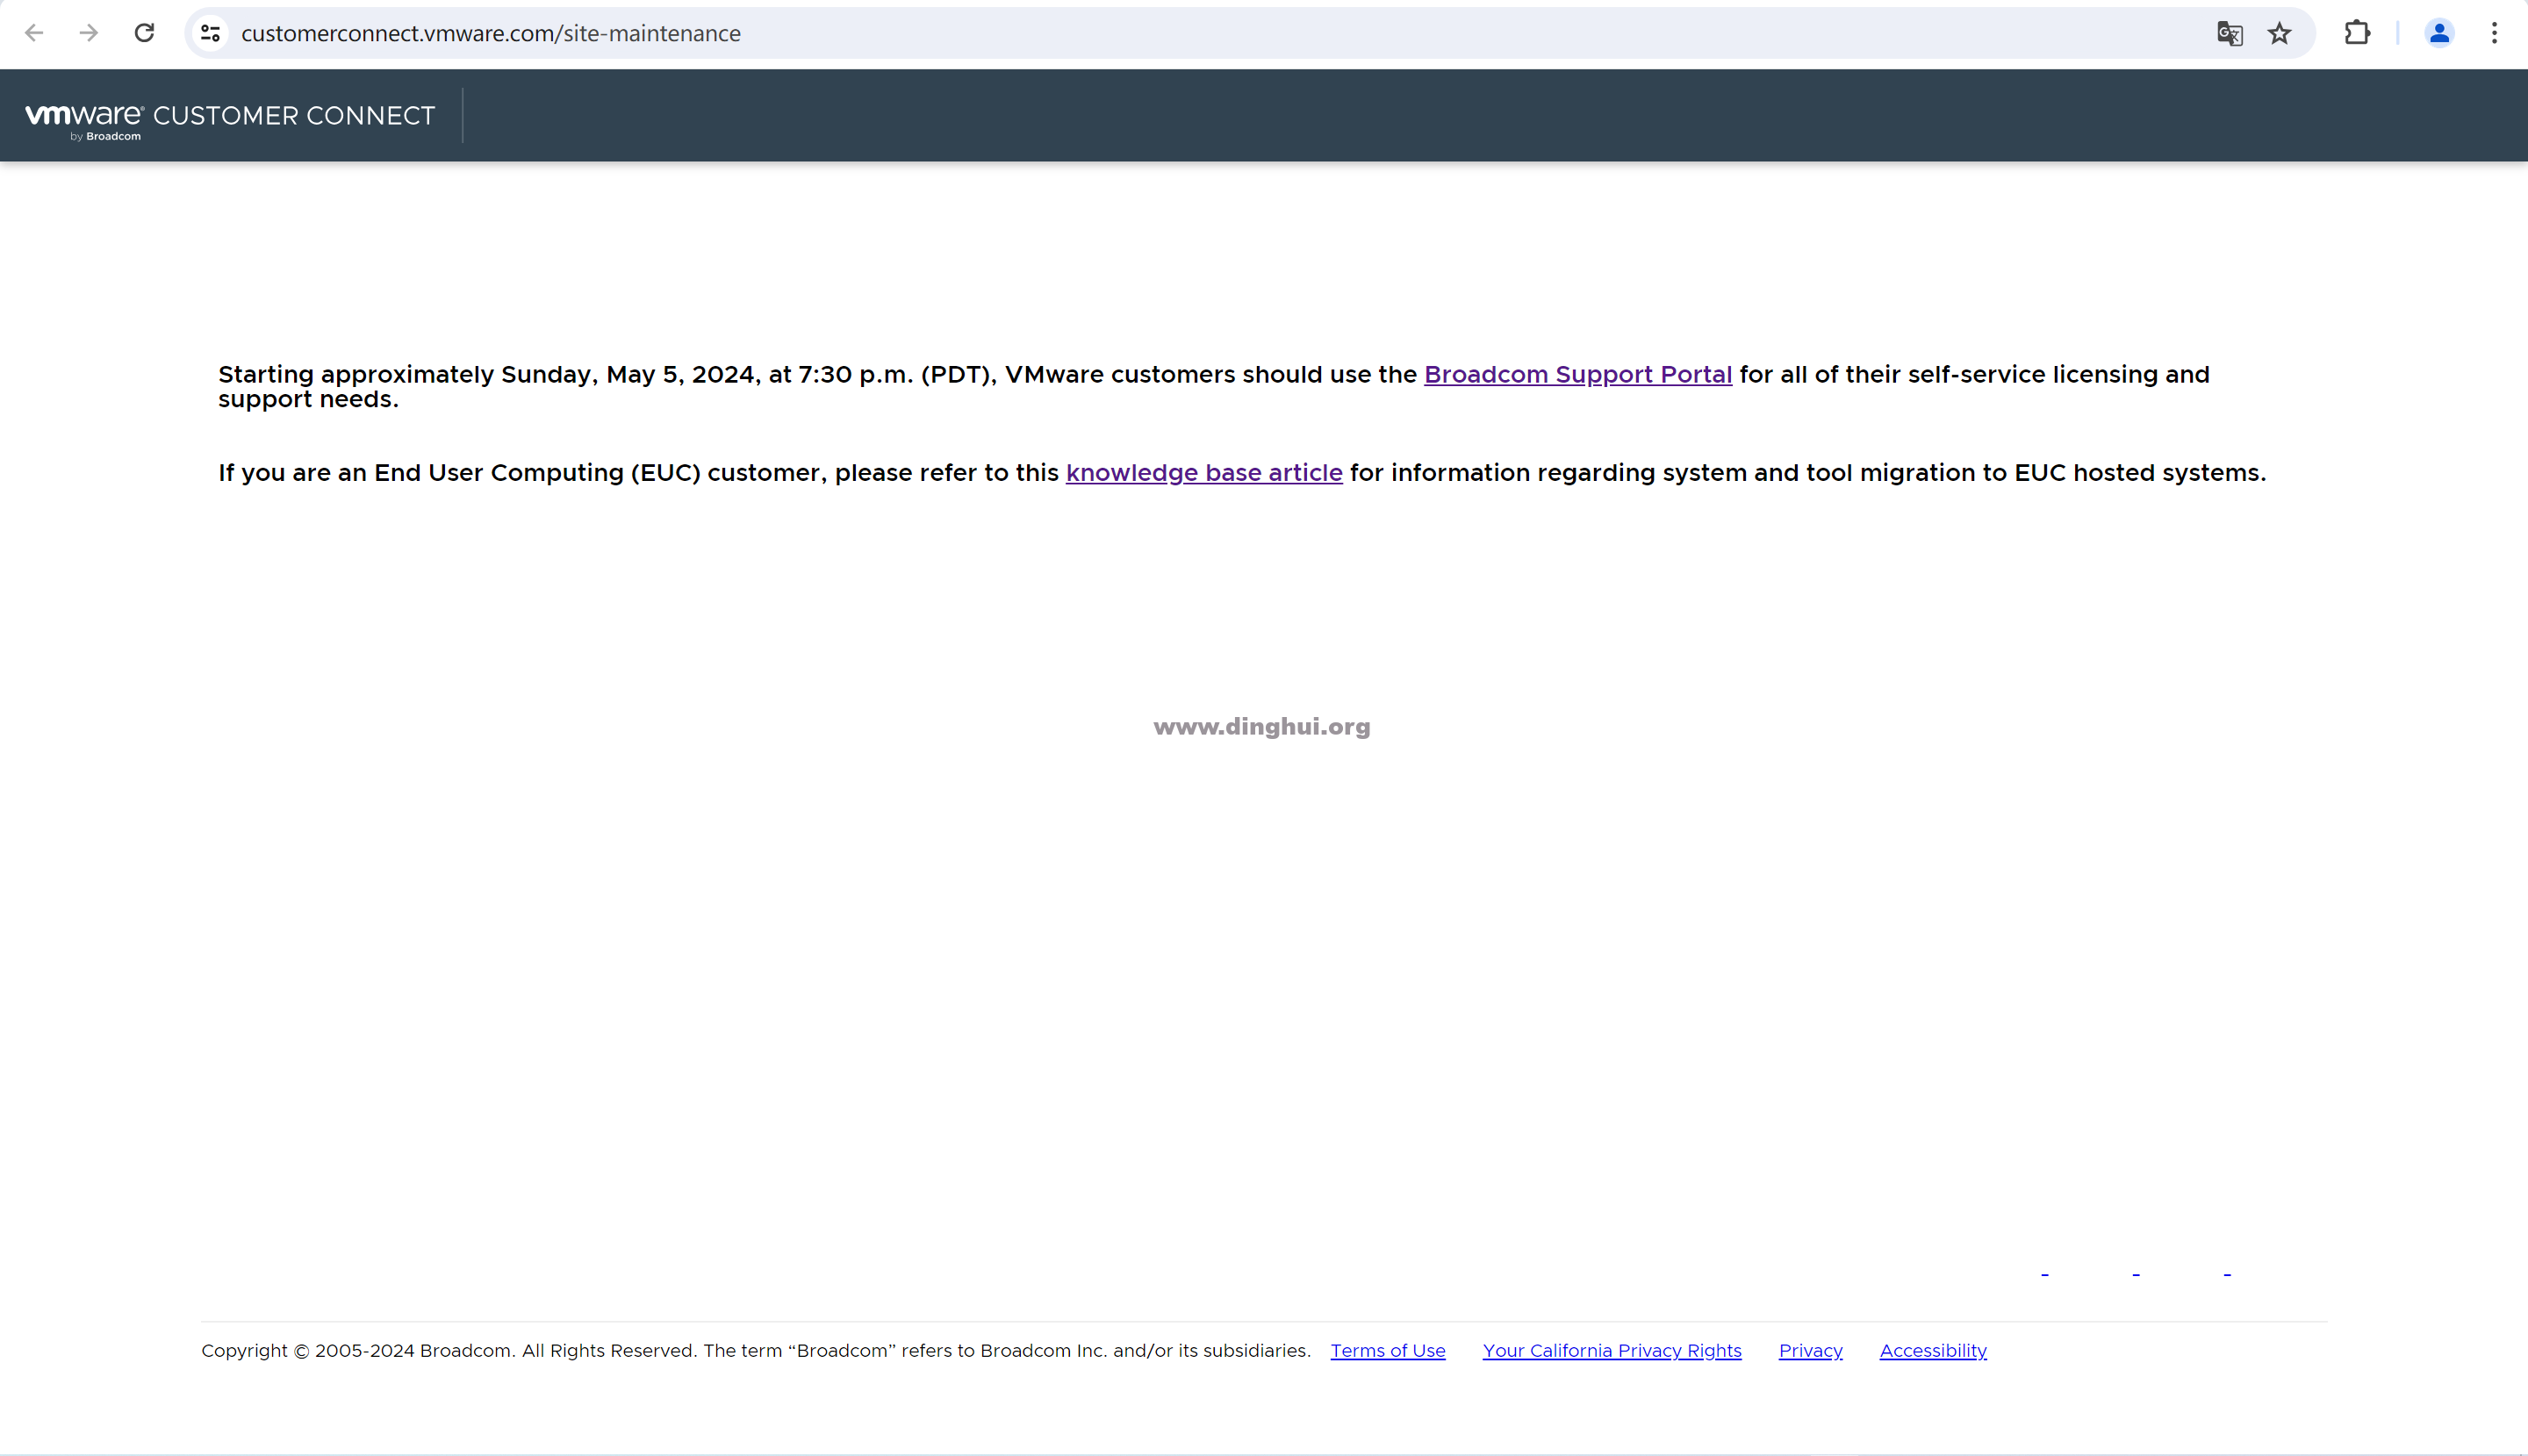Click the VMware Customer Connect logo

[230, 117]
